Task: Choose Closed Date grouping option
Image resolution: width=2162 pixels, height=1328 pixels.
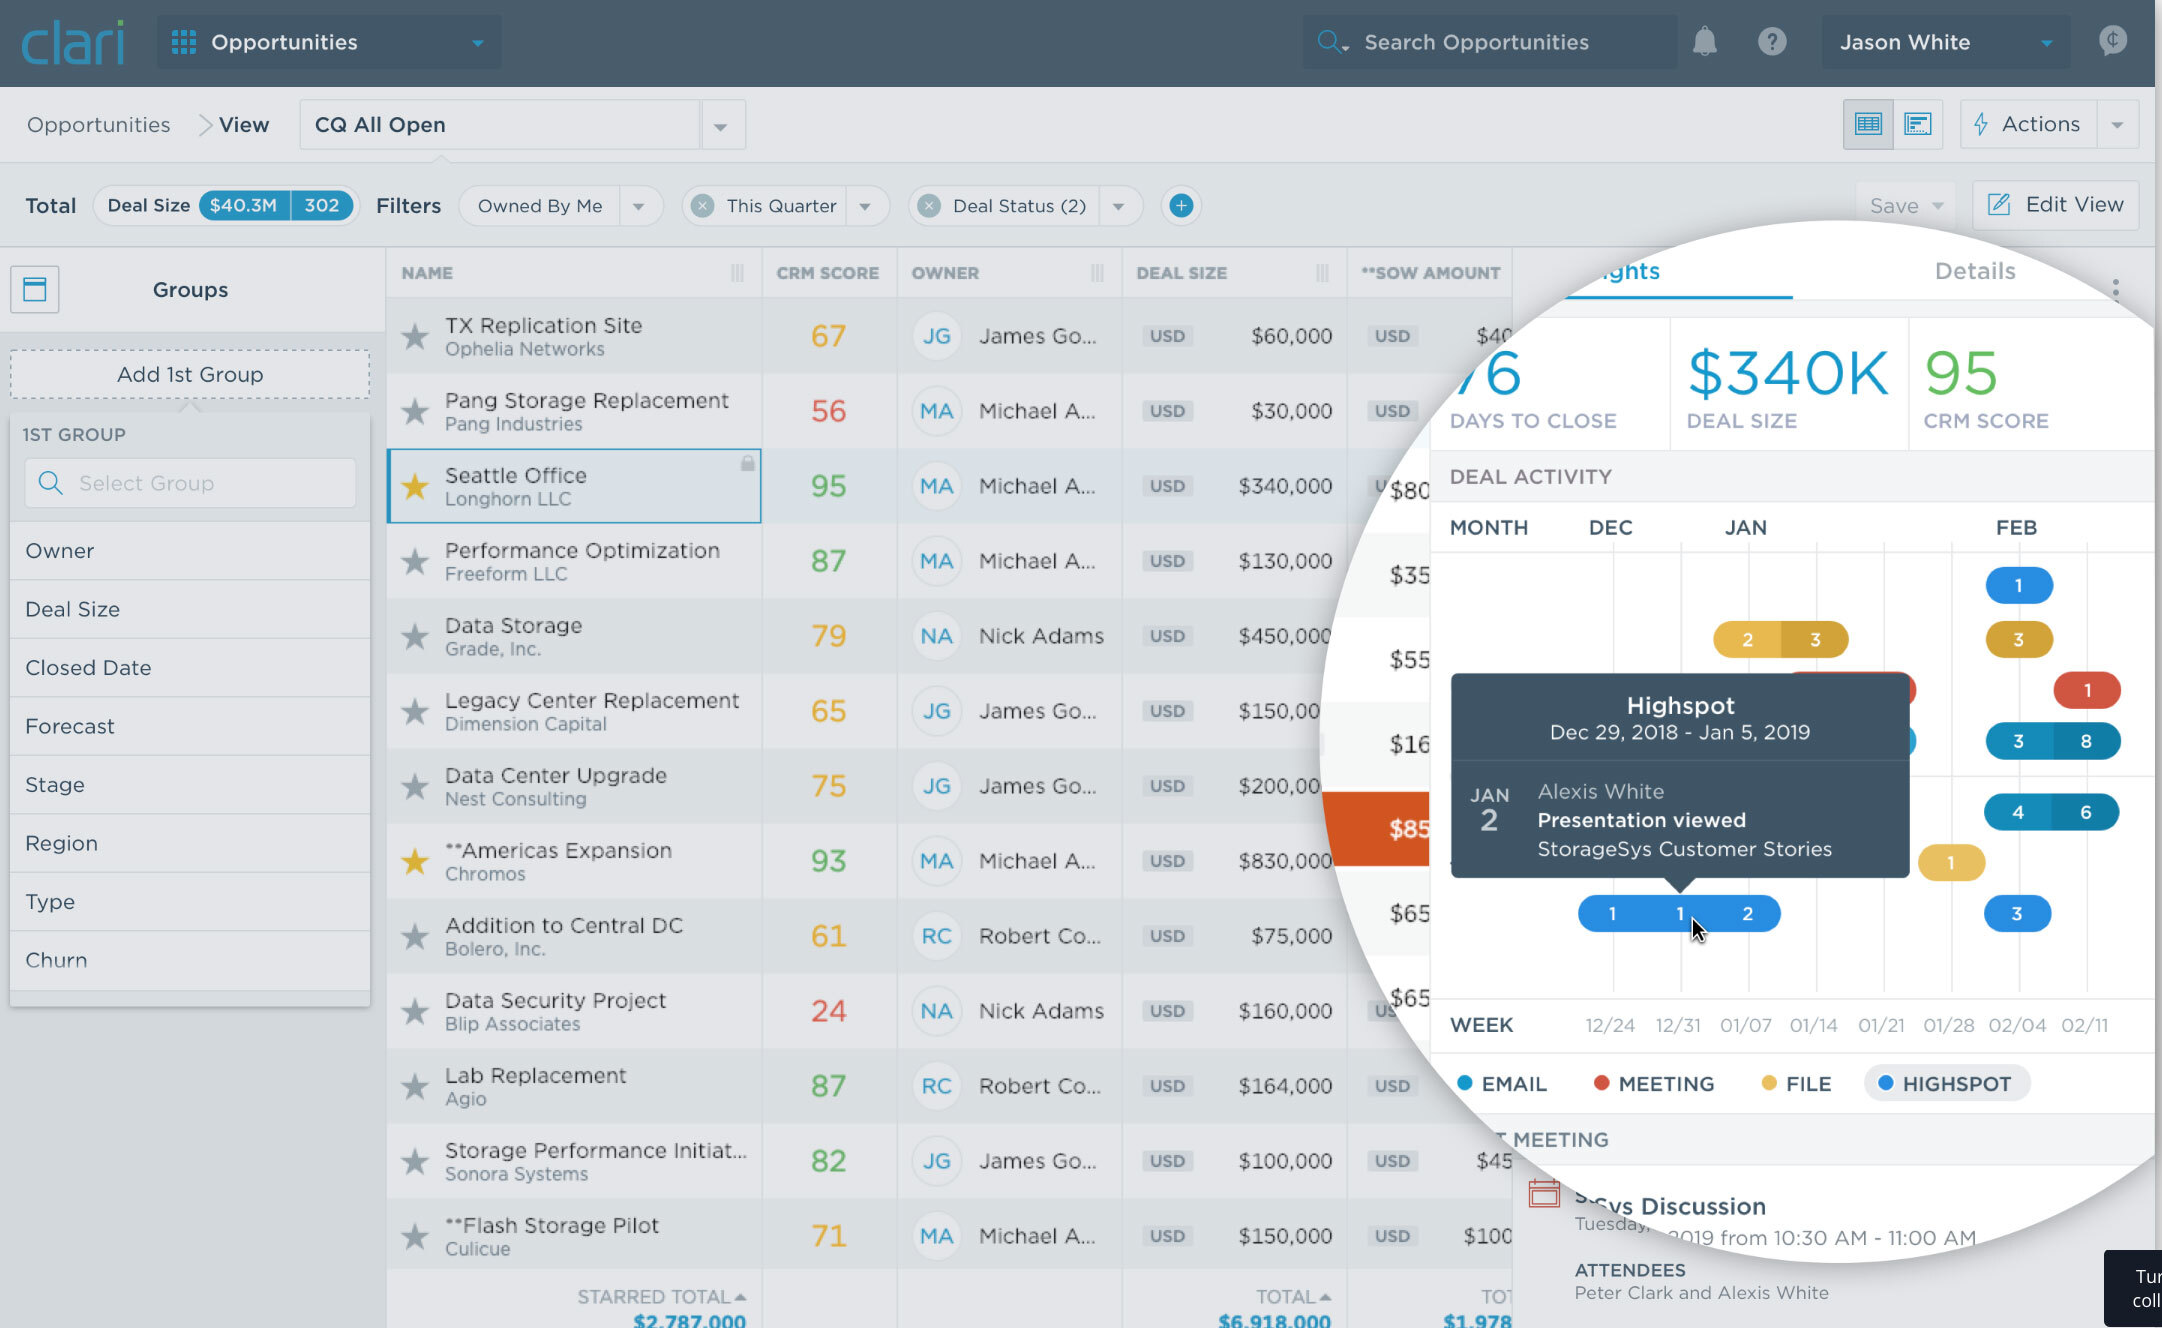Action: [x=190, y=668]
